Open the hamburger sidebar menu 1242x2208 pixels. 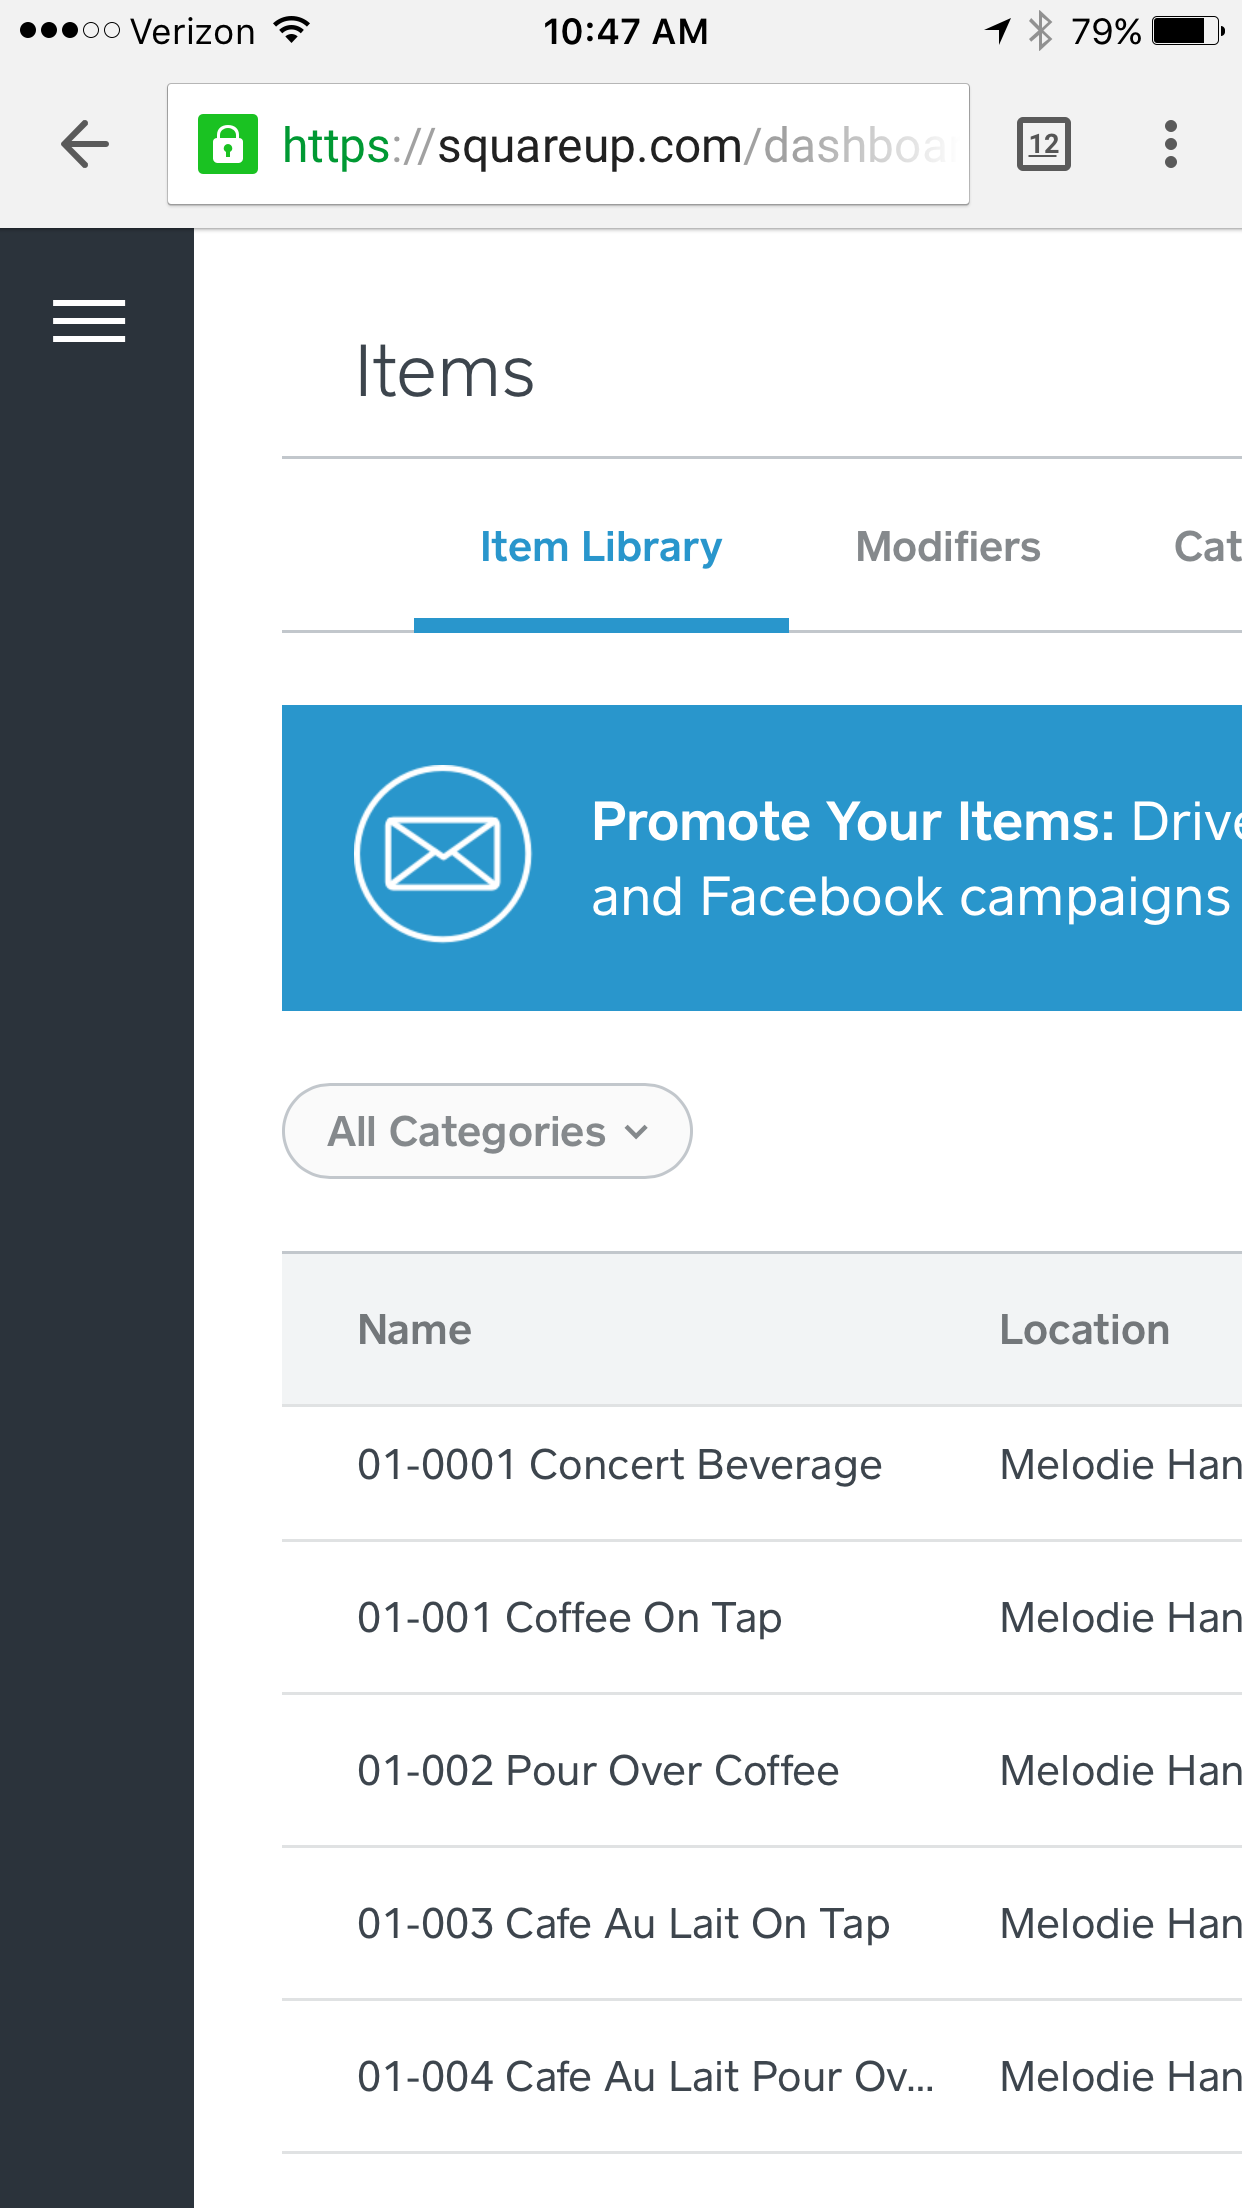(89, 321)
